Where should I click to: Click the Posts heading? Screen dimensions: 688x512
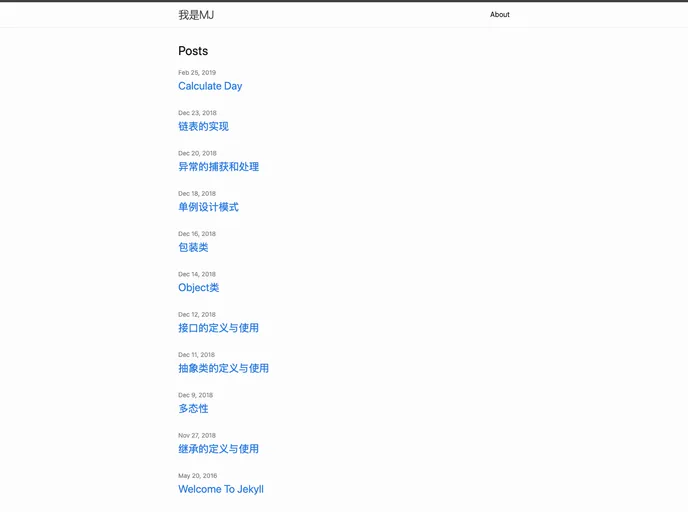193,51
